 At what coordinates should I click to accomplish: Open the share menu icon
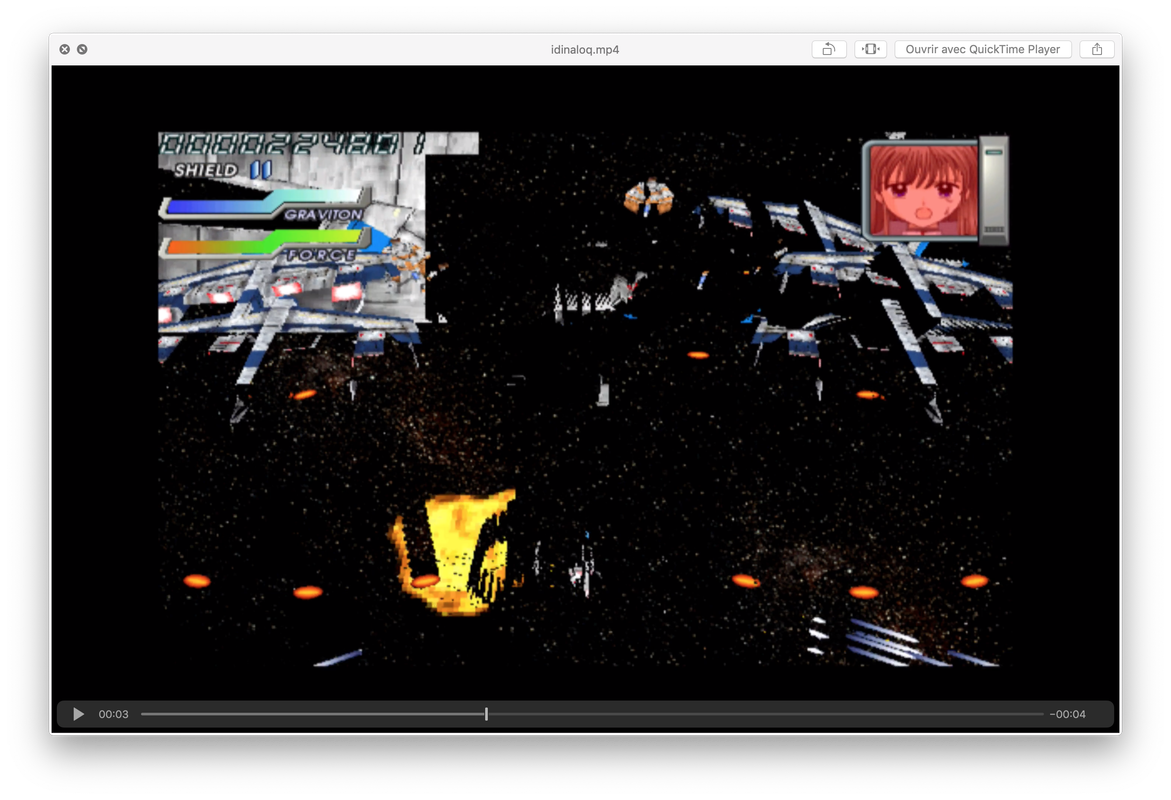coord(1097,49)
